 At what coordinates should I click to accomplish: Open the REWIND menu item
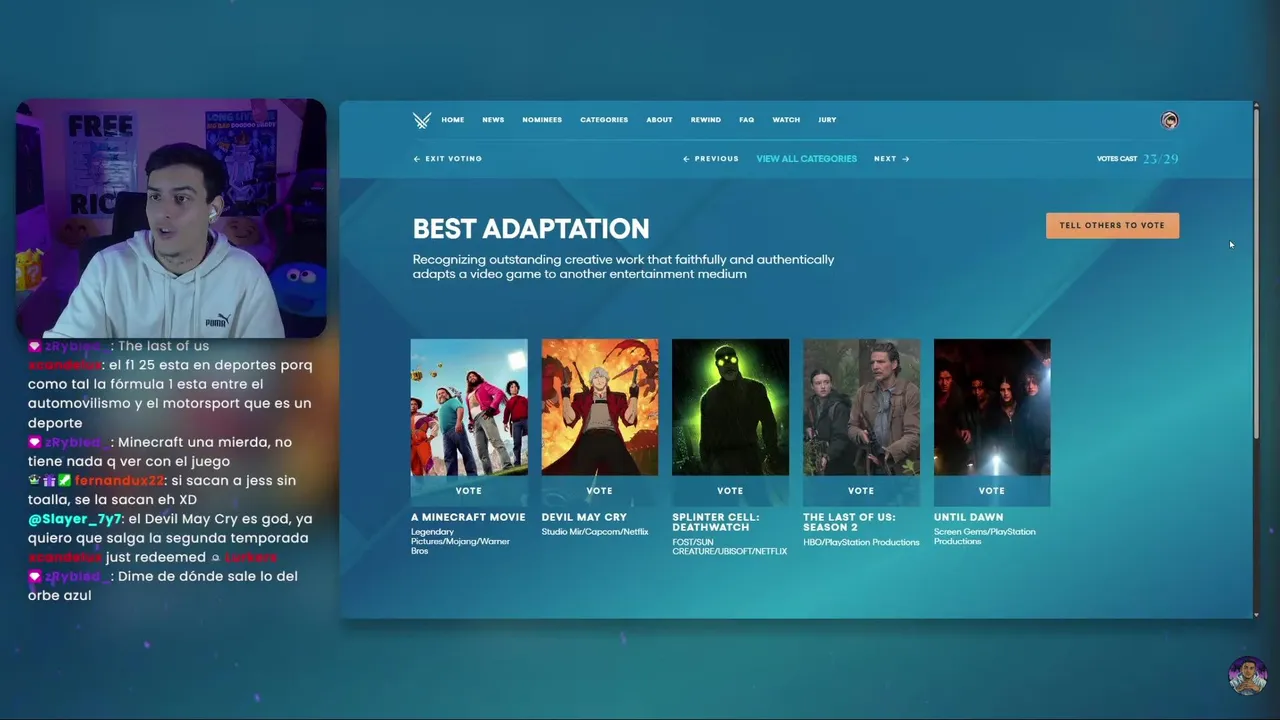pos(705,120)
